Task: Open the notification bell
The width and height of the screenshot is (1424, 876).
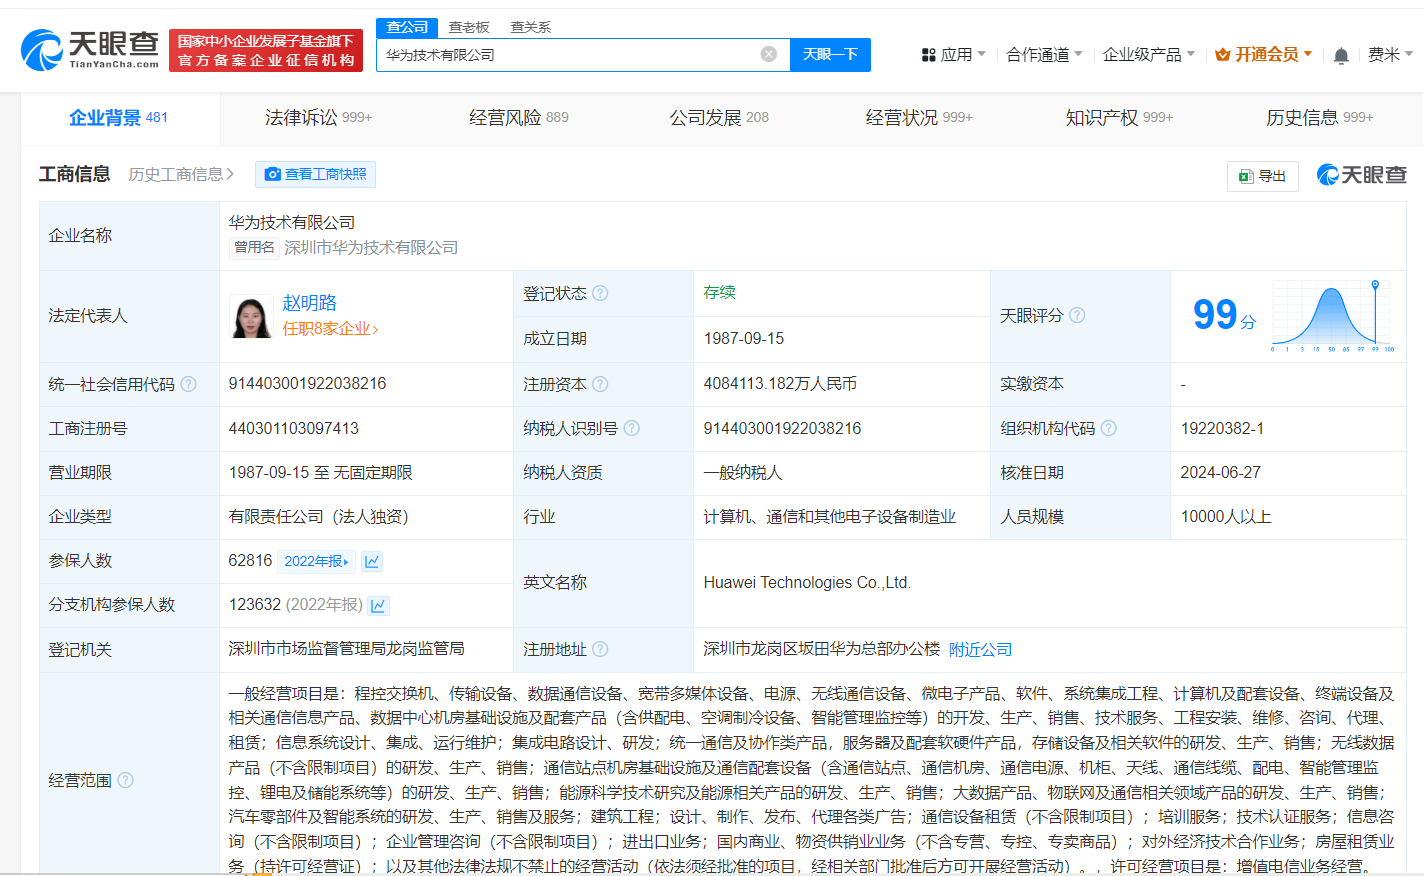Action: [x=1341, y=56]
